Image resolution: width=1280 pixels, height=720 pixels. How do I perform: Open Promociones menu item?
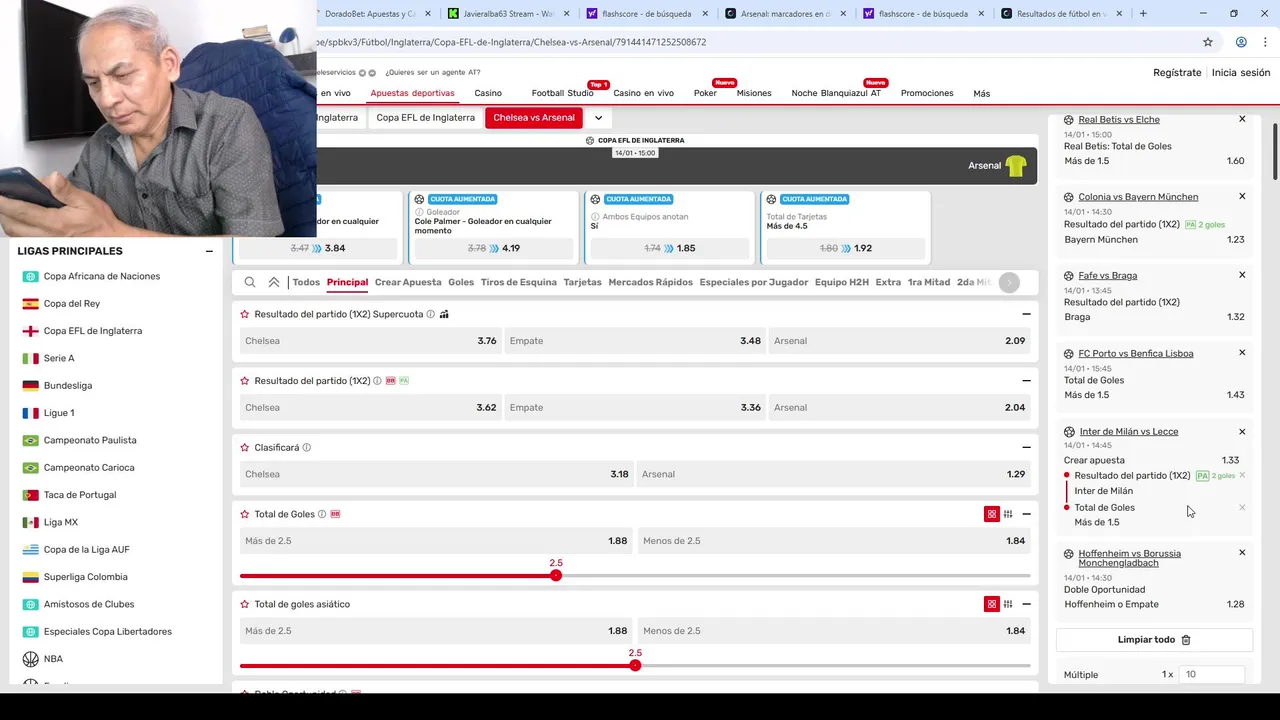click(927, 93)
